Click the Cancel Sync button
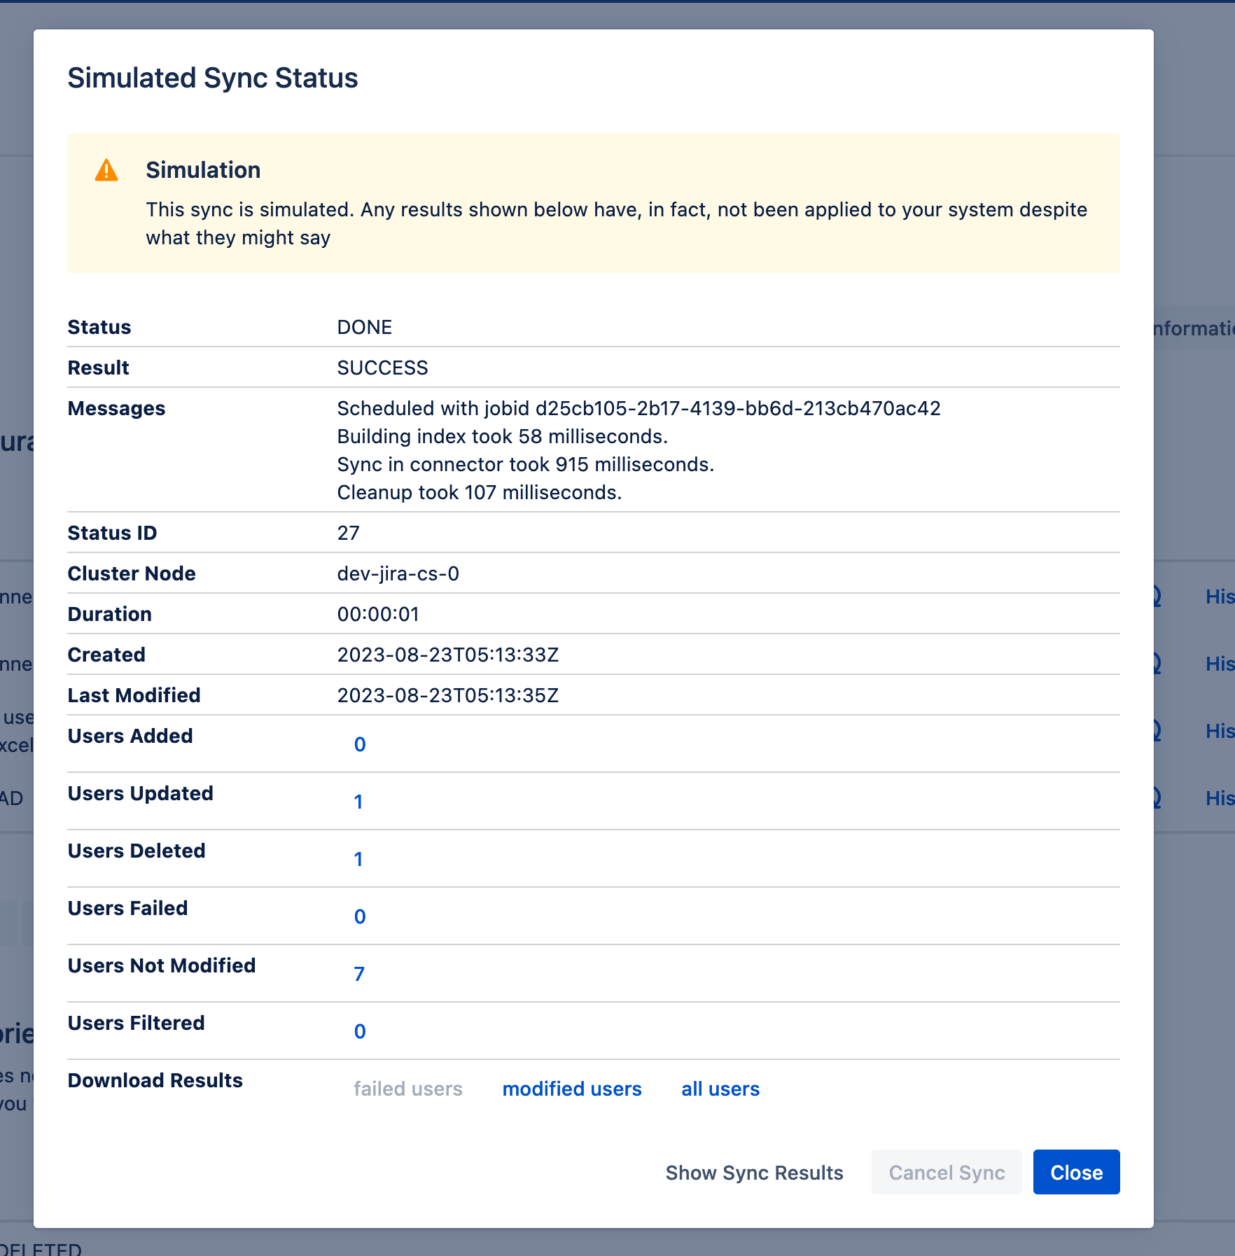This screenshot has width=1235, height=1256. coord(946,1172)
